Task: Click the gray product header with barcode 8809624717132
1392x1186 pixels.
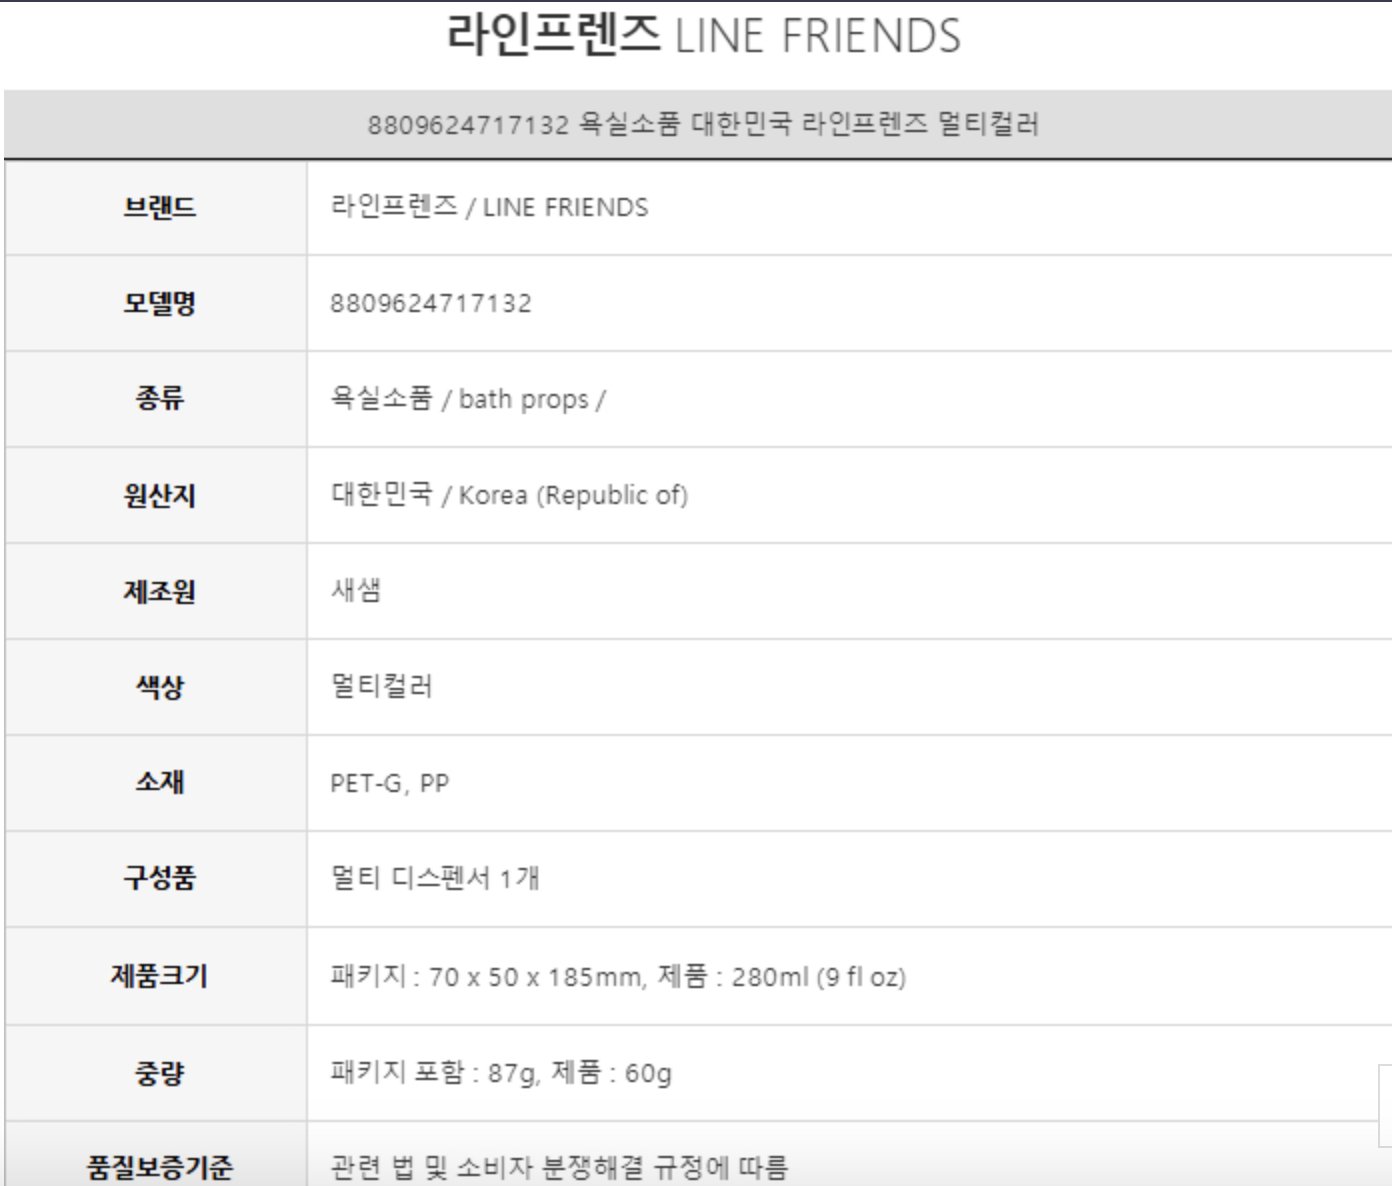Action: pyautogui.click(x=702, y=124)
